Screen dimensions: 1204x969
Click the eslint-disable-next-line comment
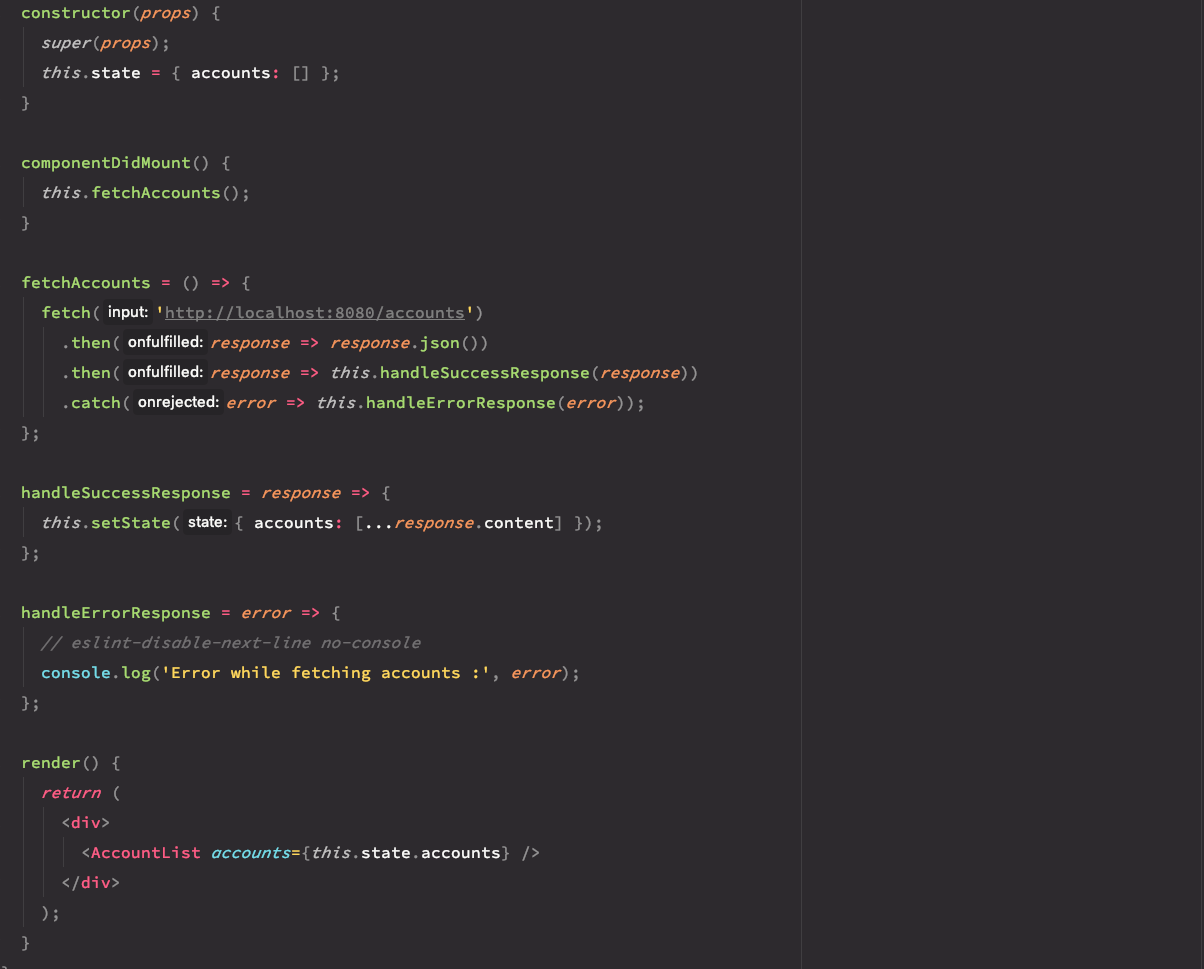[x=230, y=642]
